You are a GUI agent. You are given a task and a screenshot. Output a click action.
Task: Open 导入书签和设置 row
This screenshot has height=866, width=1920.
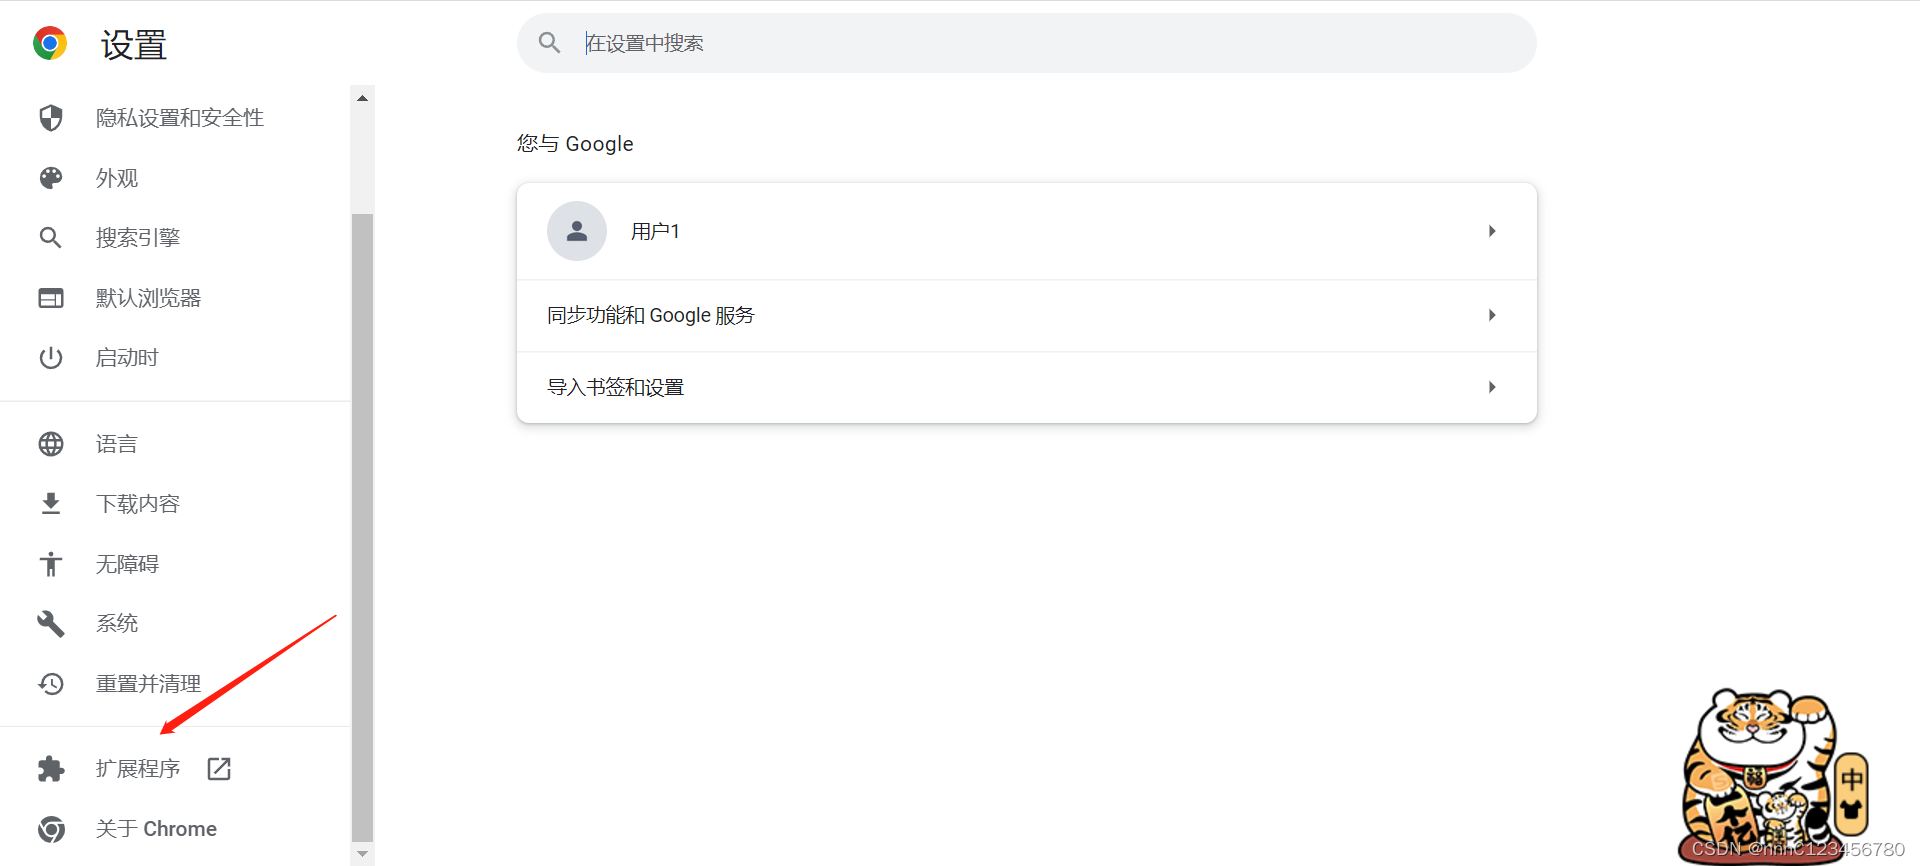tap(1027, 387)
